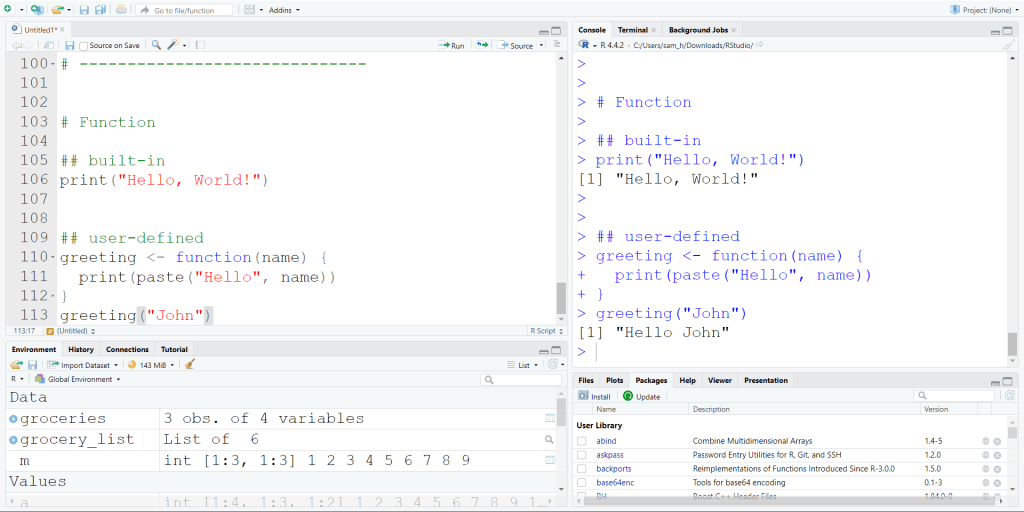The height and width of the screenshot is (512, 1024).
Task: Open the History tab
Action: coord(81,349)
